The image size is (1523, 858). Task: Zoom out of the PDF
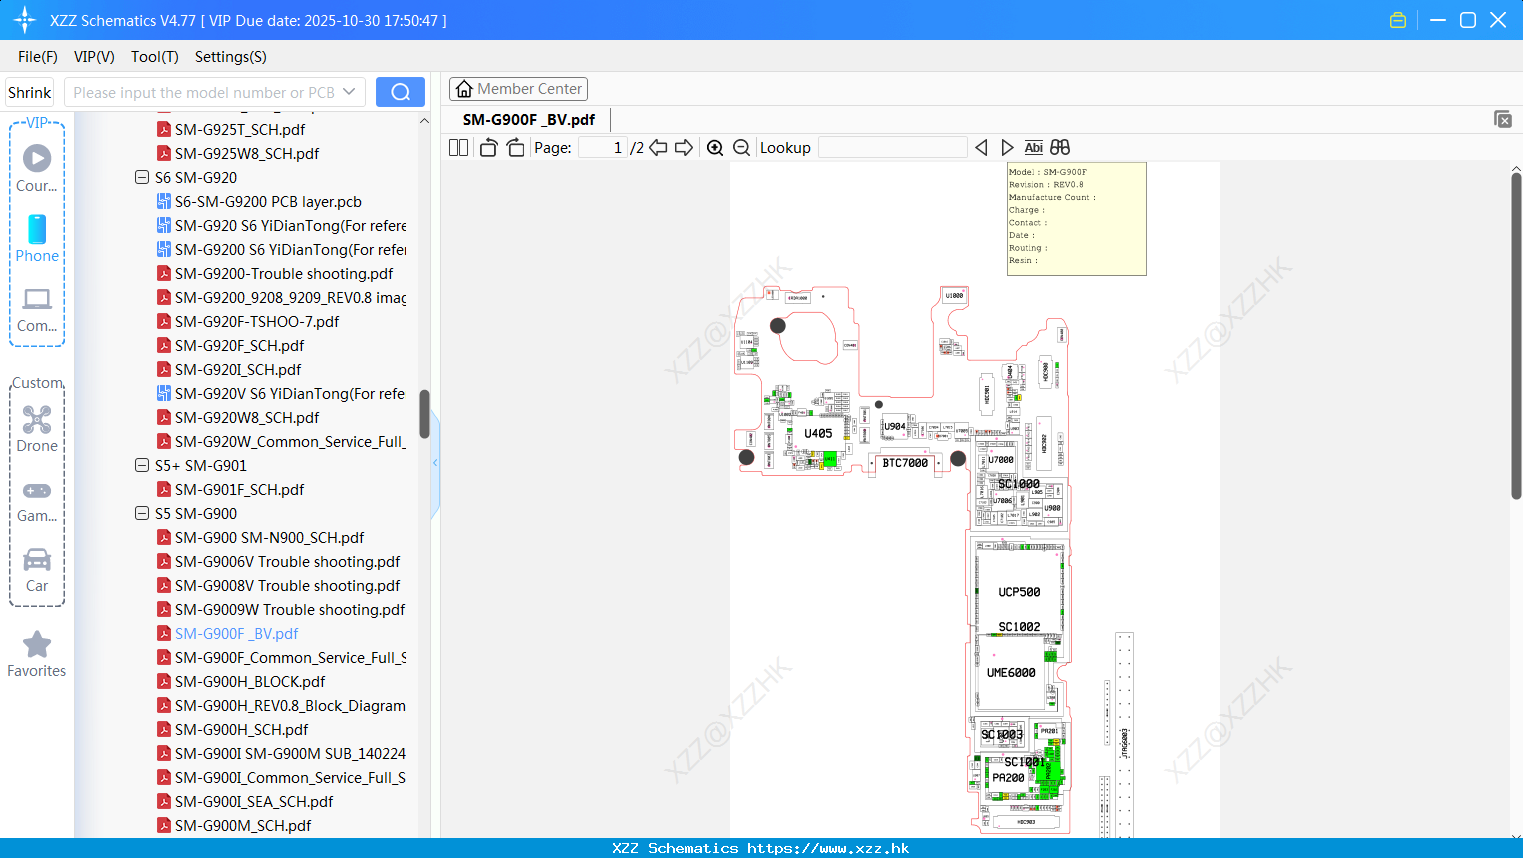pyautogui.click(x=742, y=147)
